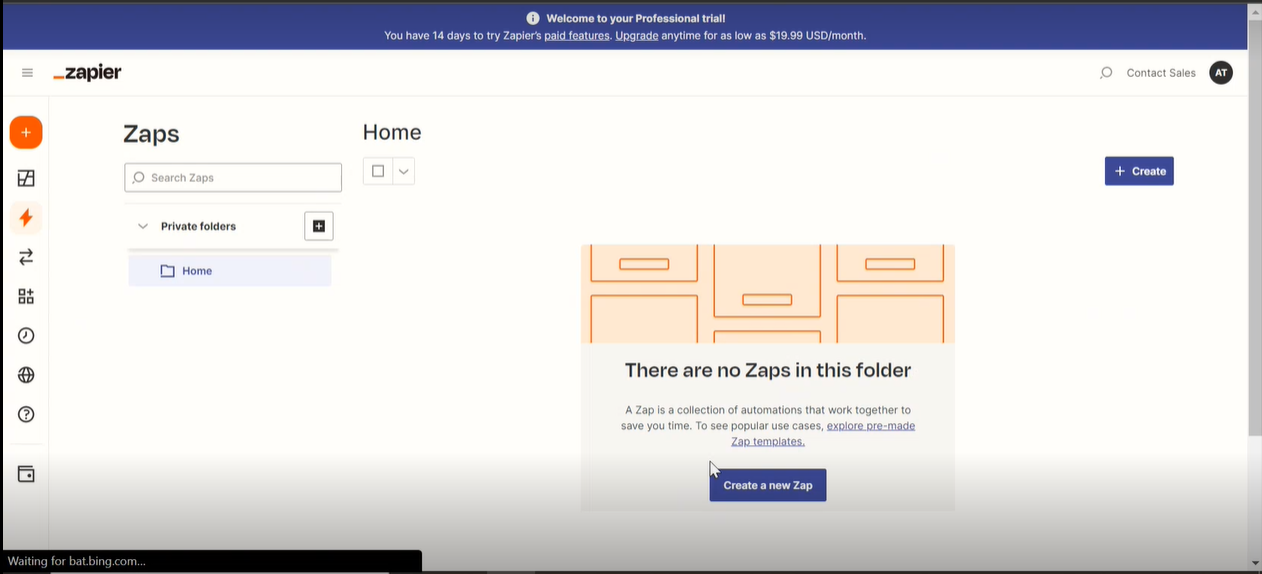Click the Upgrade link in banner
Image resolution: width=1262 pixels, height=574 pixels.
click(637, 35)
